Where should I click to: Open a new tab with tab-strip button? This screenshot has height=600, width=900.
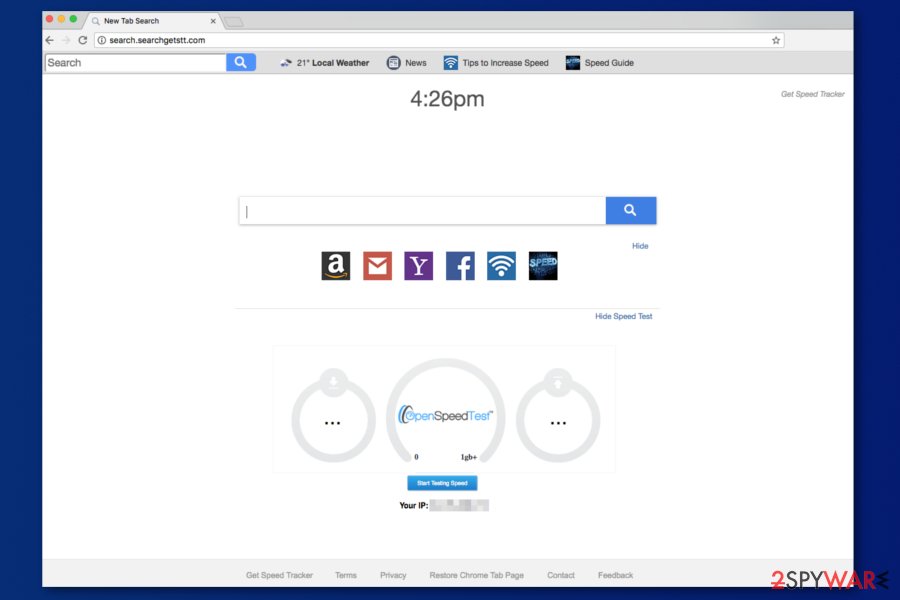click(x=234, y=22)
